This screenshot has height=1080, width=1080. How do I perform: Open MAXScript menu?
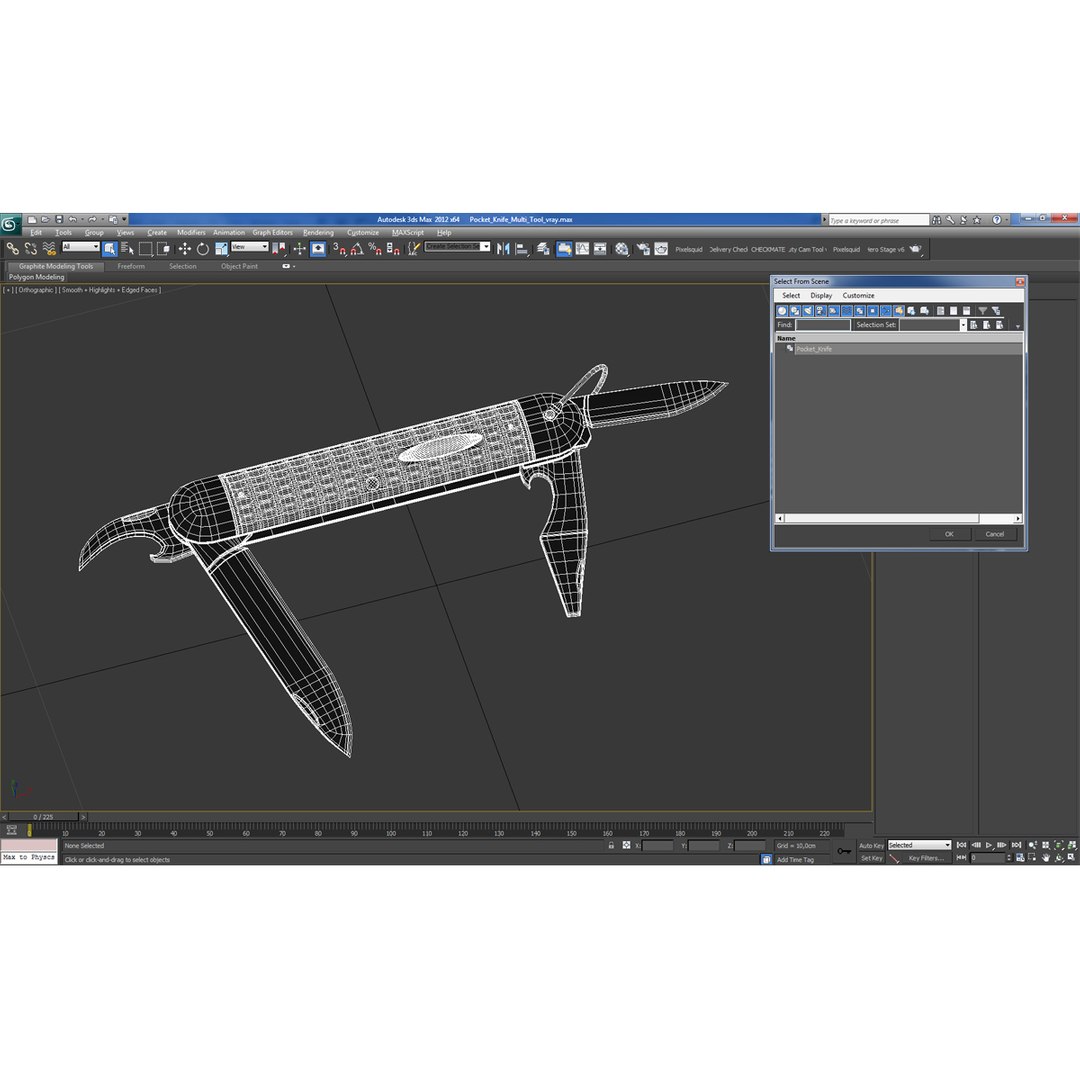tap(408, 232)
